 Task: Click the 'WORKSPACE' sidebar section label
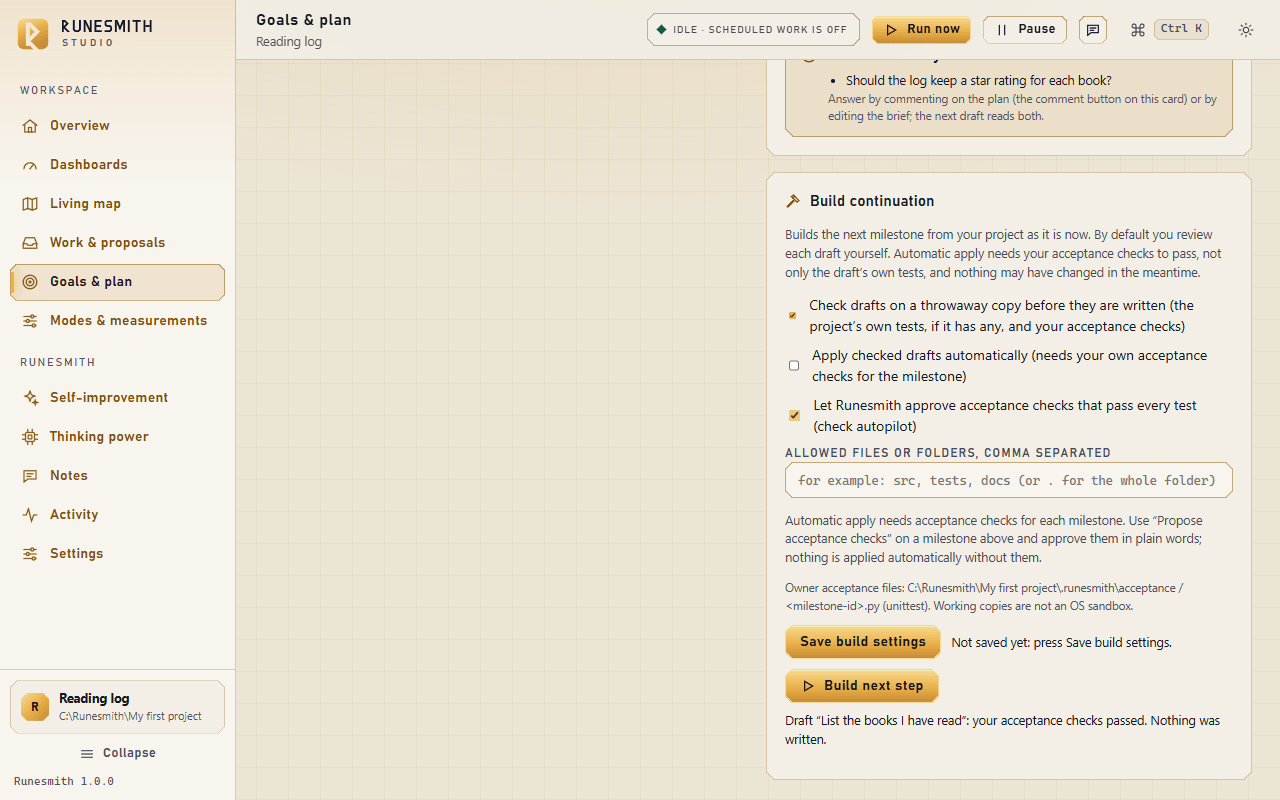pos(59,90)
